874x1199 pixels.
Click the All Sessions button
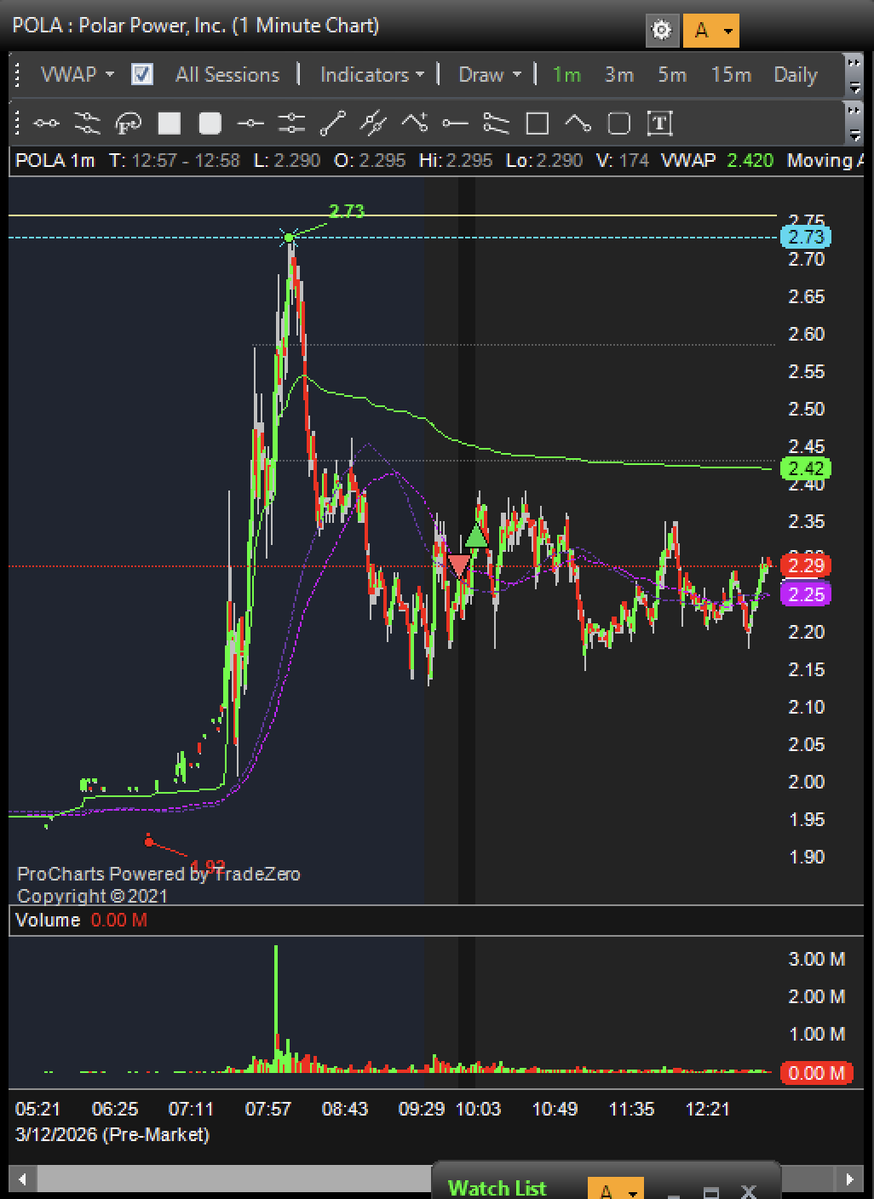coord(227,74)
